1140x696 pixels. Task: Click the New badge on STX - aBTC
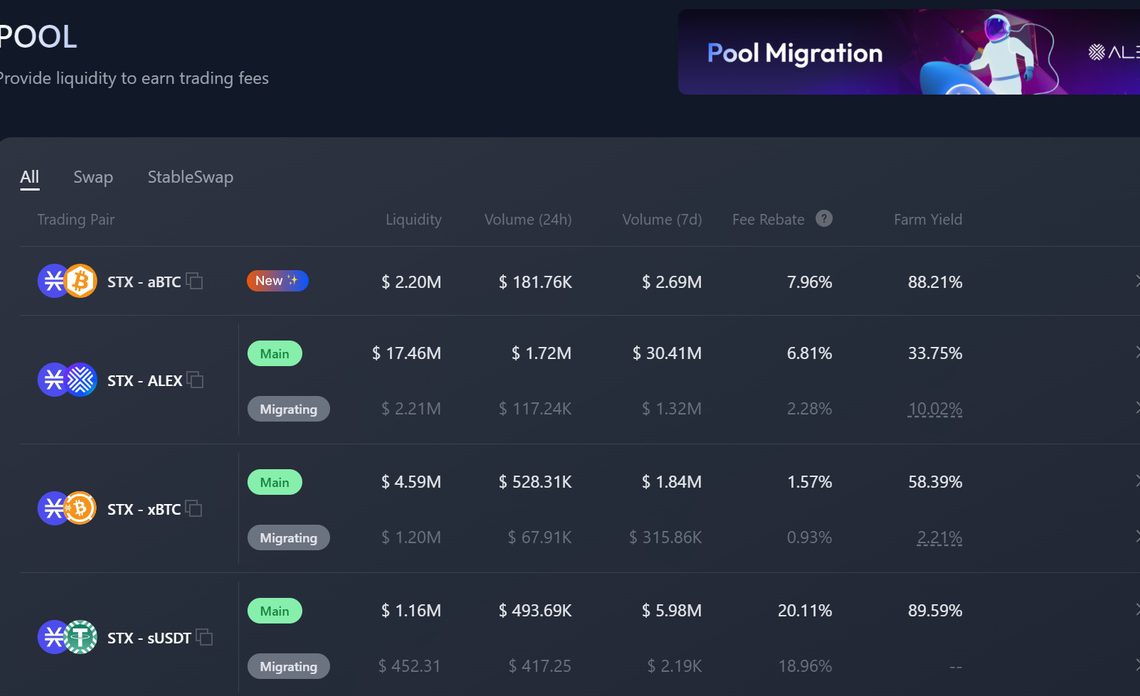[x=277, y=281]
